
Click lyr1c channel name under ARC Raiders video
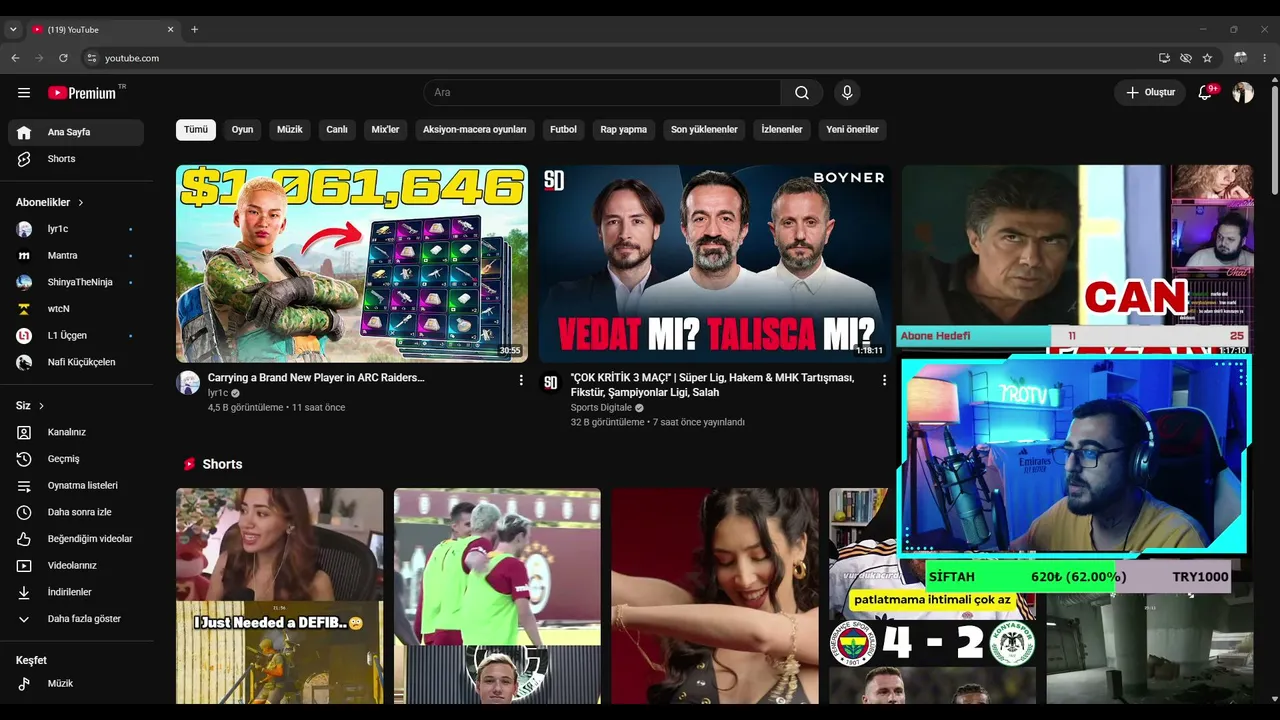[x=218, y=393]
